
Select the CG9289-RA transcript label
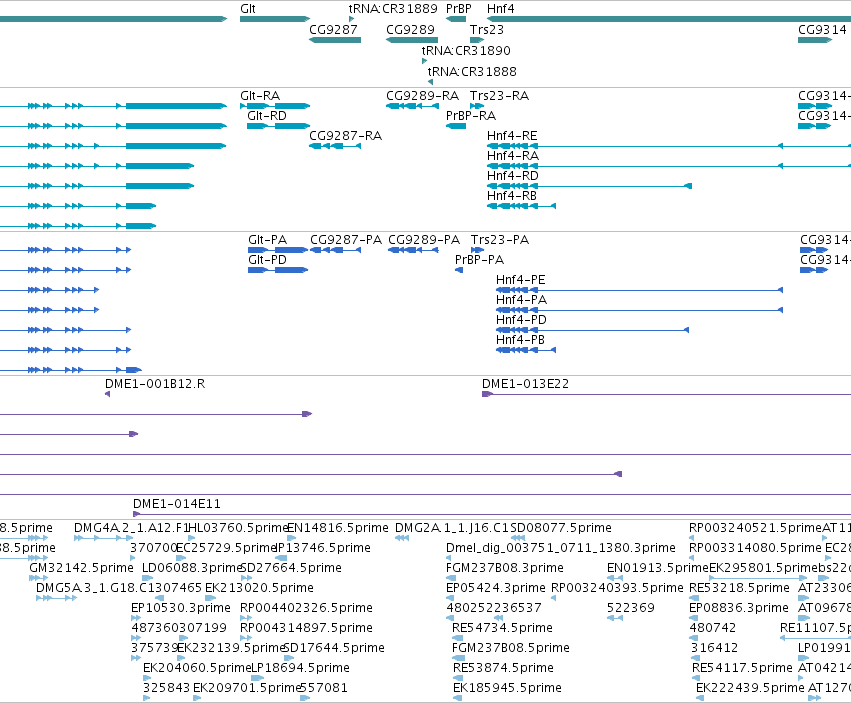(422, 96)
